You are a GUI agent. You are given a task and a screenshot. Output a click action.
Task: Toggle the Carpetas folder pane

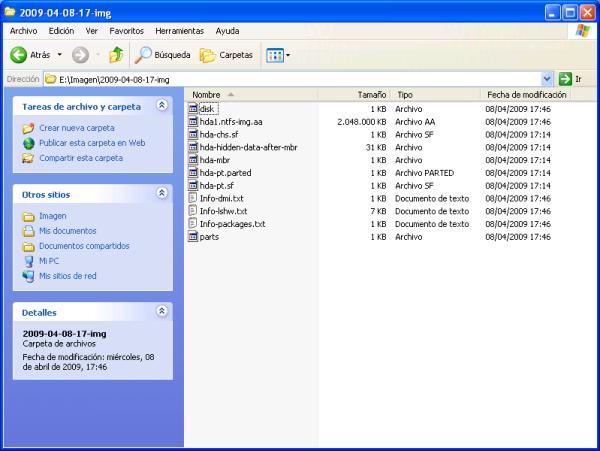[227, 55]
